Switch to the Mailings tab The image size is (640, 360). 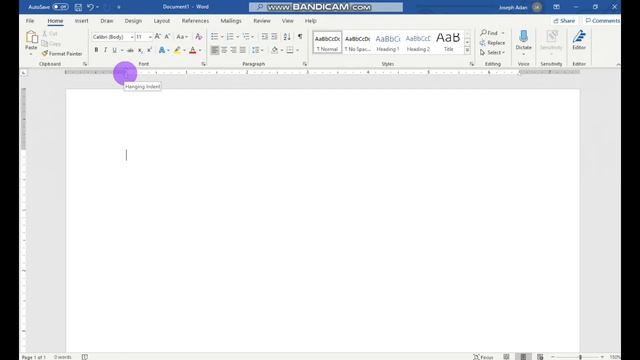[231, 20]
